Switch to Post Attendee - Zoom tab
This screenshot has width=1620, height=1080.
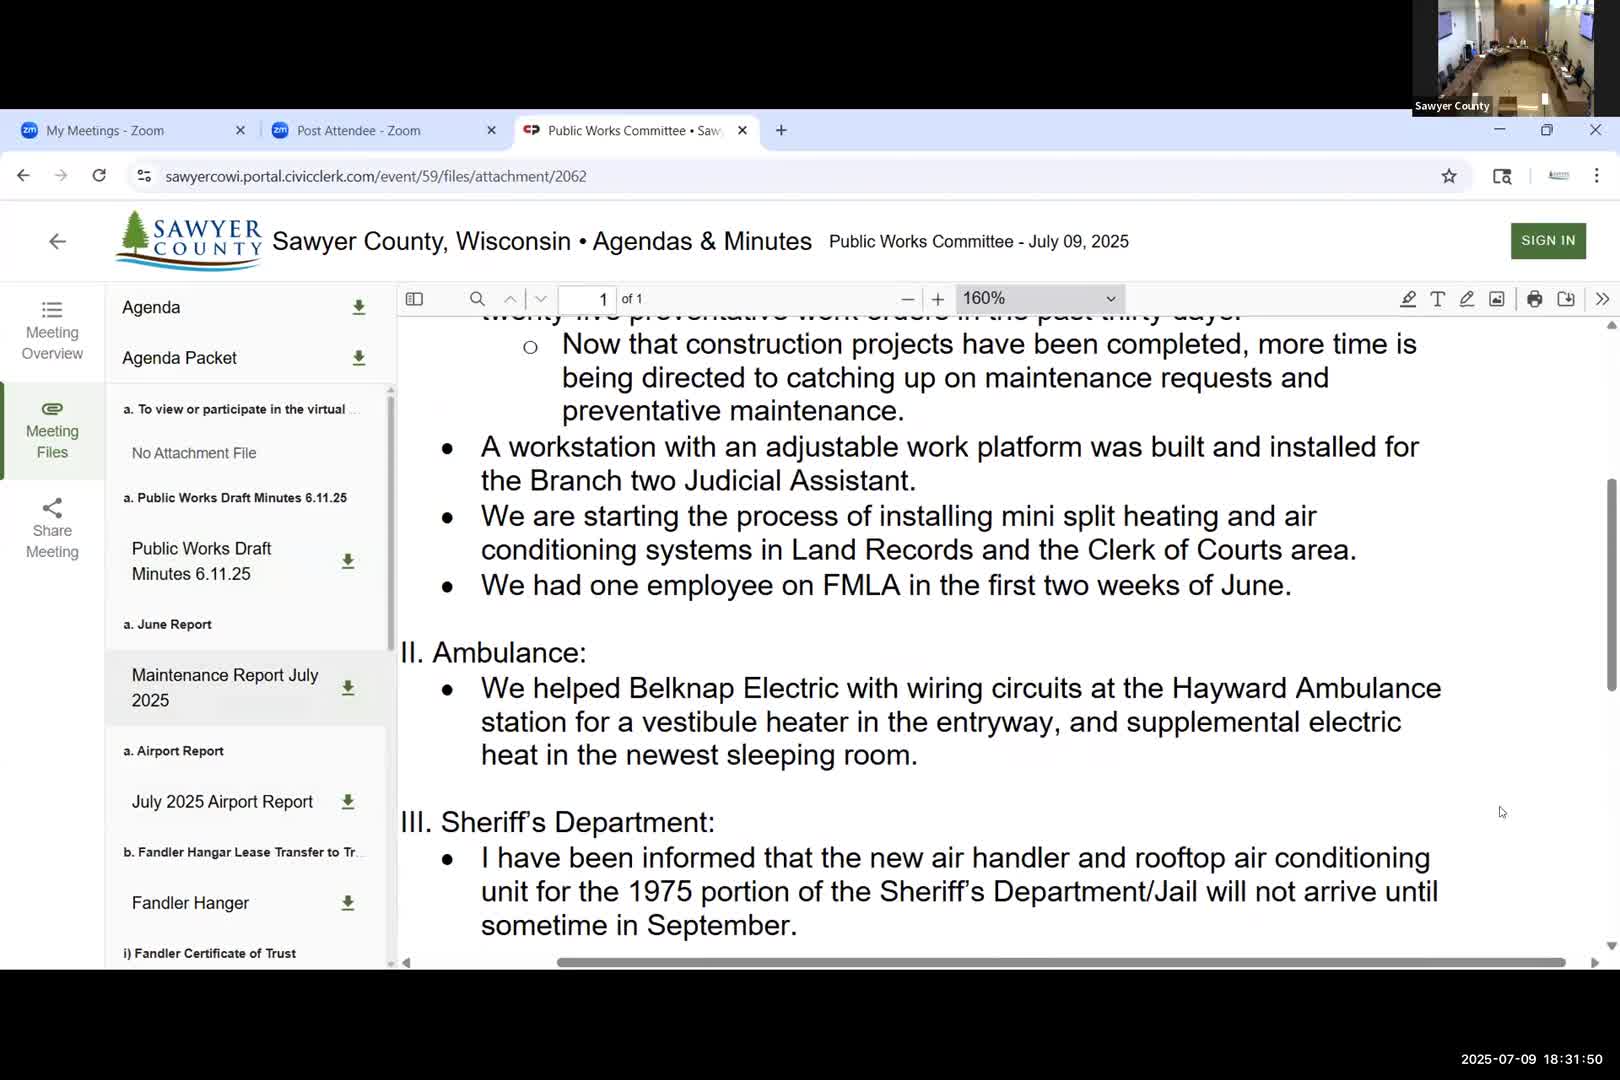click(359, 131)
